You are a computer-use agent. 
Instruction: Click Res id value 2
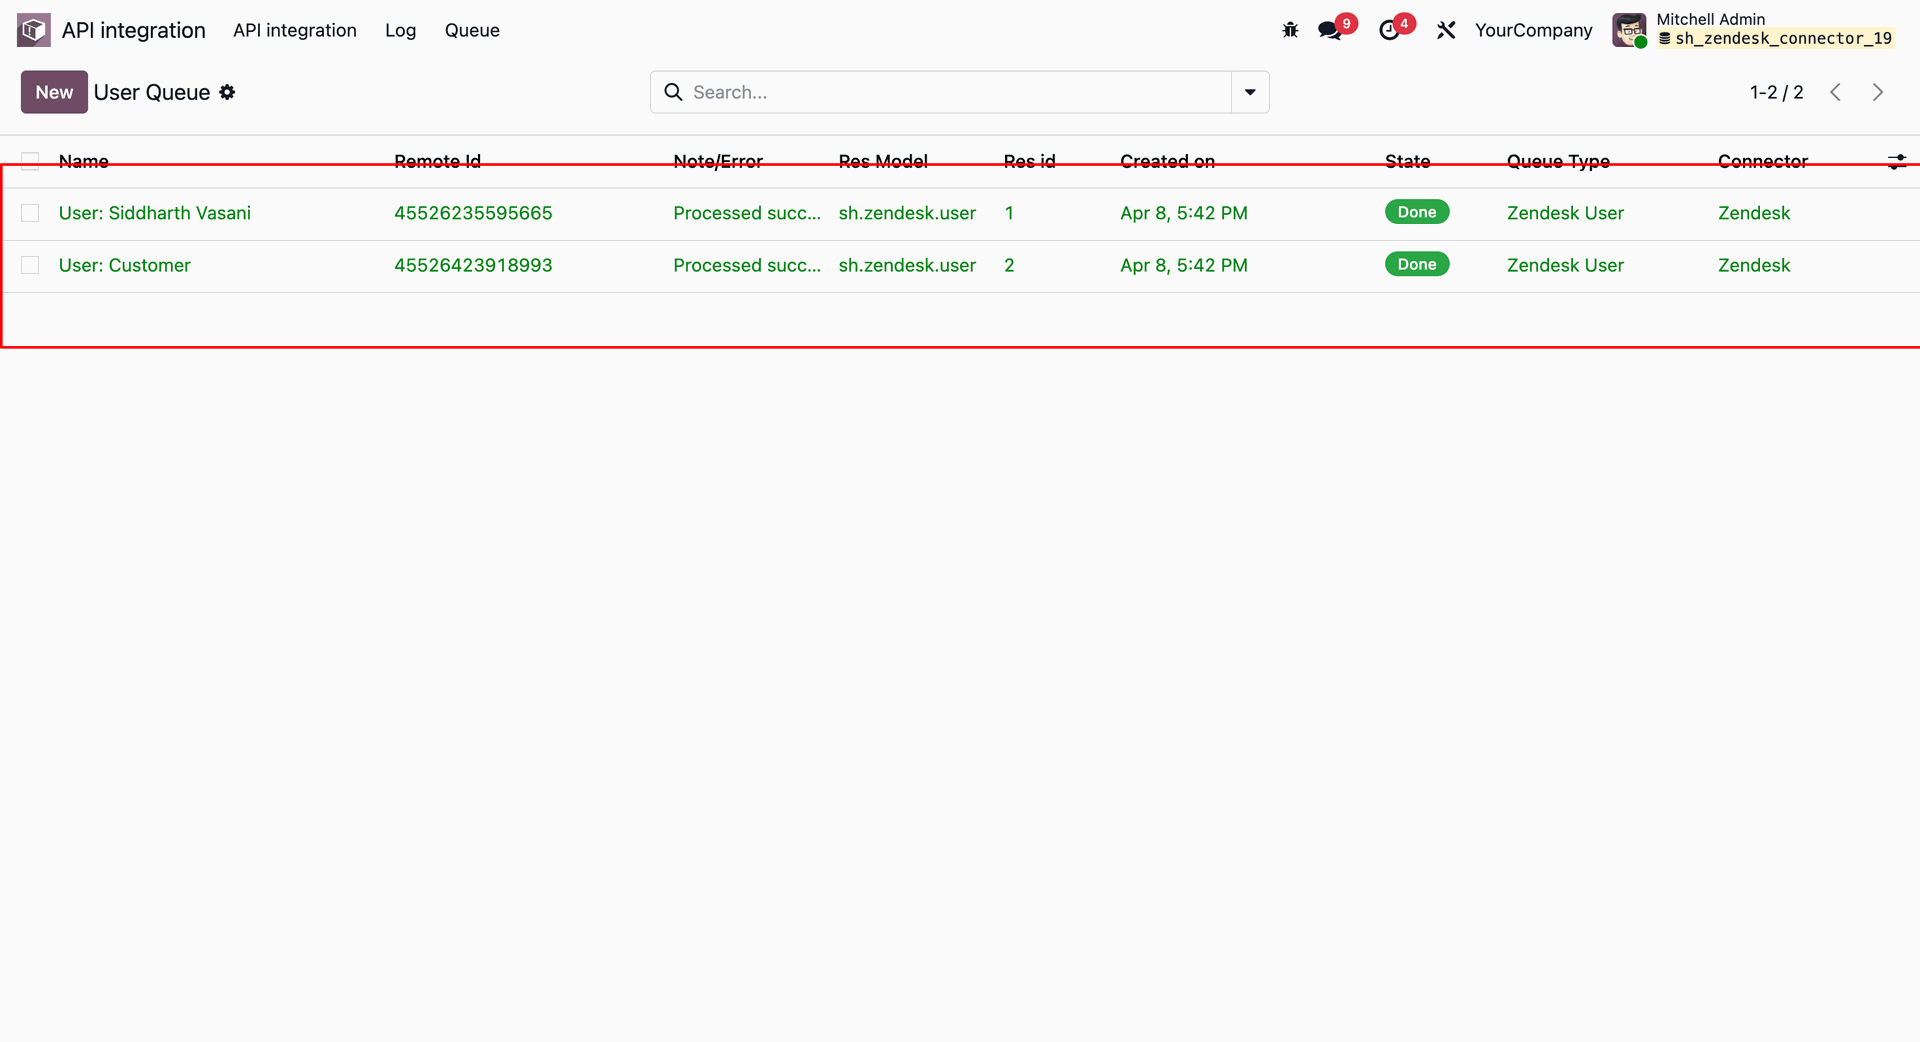pyautogui.click(x=1009, y=265)
